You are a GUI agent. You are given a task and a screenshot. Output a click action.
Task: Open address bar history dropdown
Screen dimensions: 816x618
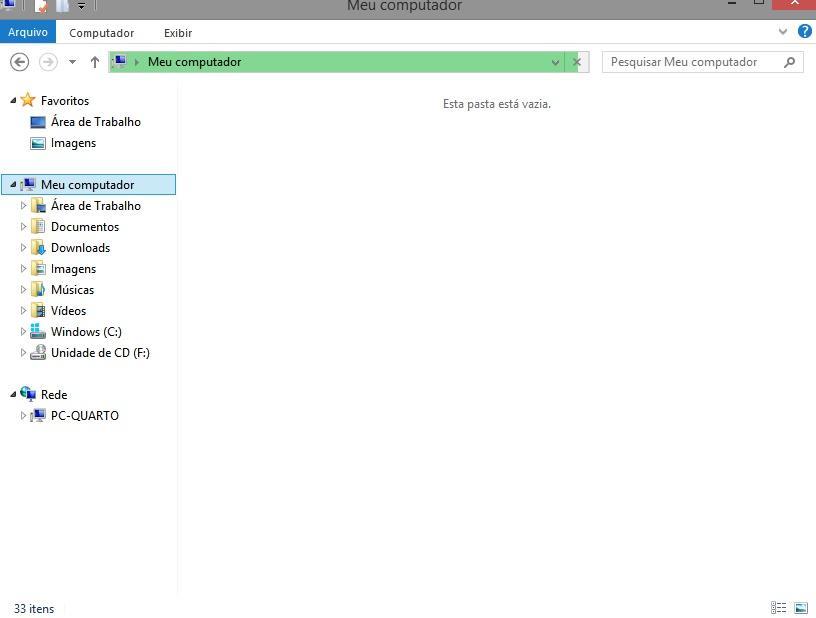point(555,62)
